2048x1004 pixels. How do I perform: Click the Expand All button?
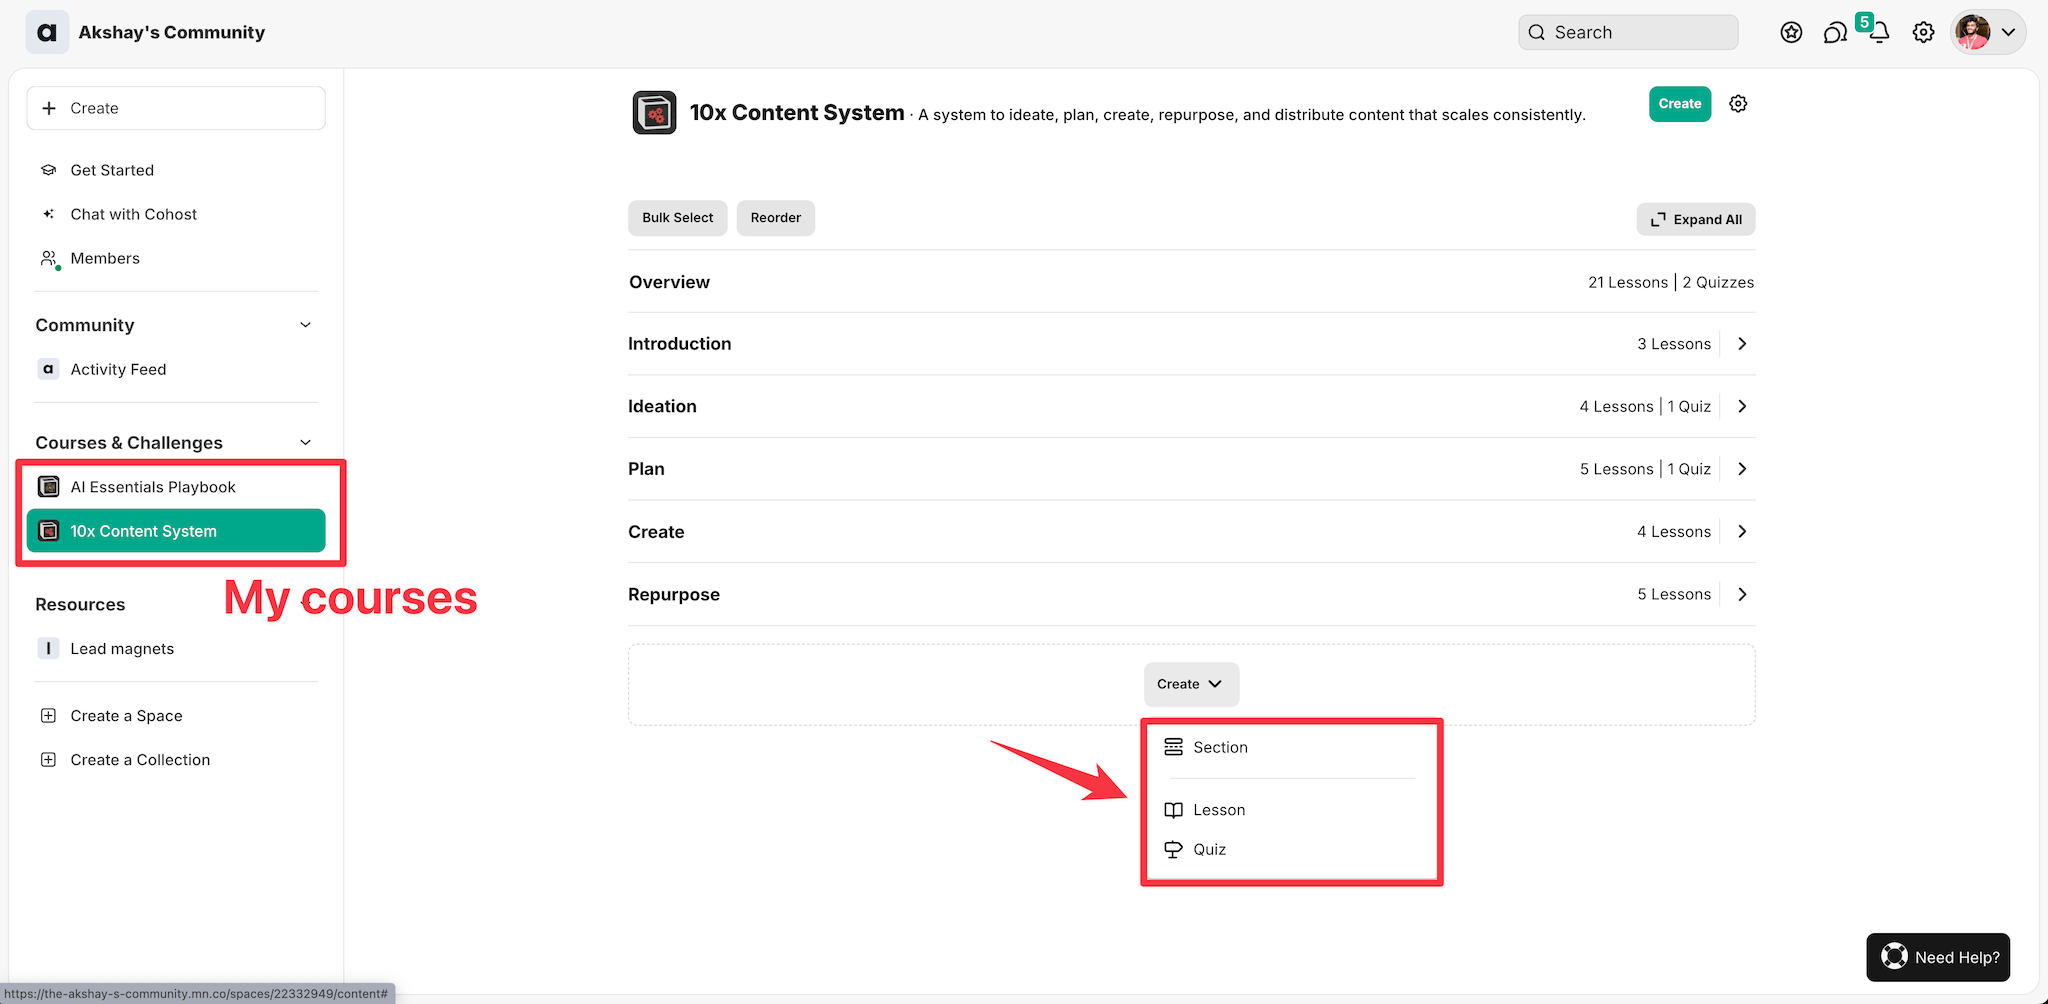click(1695, 219)
